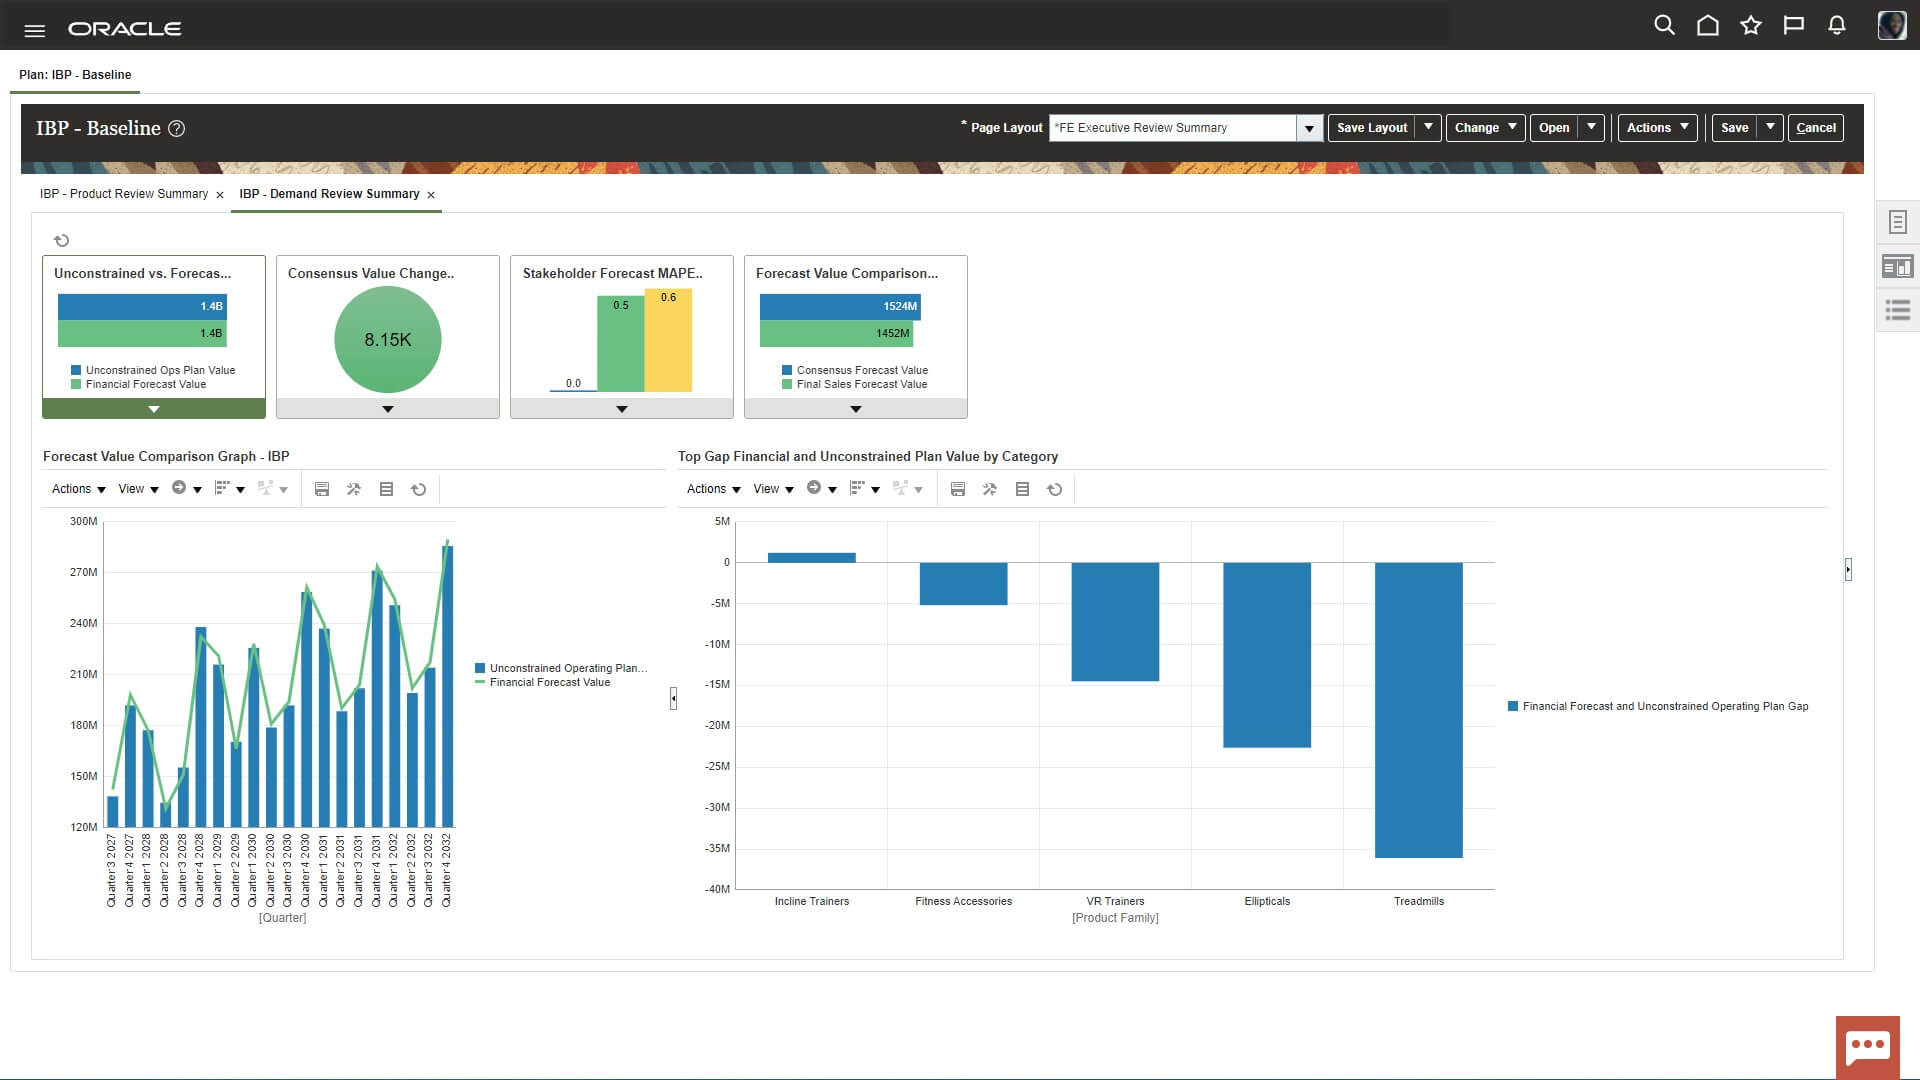Expand Consensus Value Change tile arrow
This screenshot has height=1080, width=1920.
coord(388,409)
